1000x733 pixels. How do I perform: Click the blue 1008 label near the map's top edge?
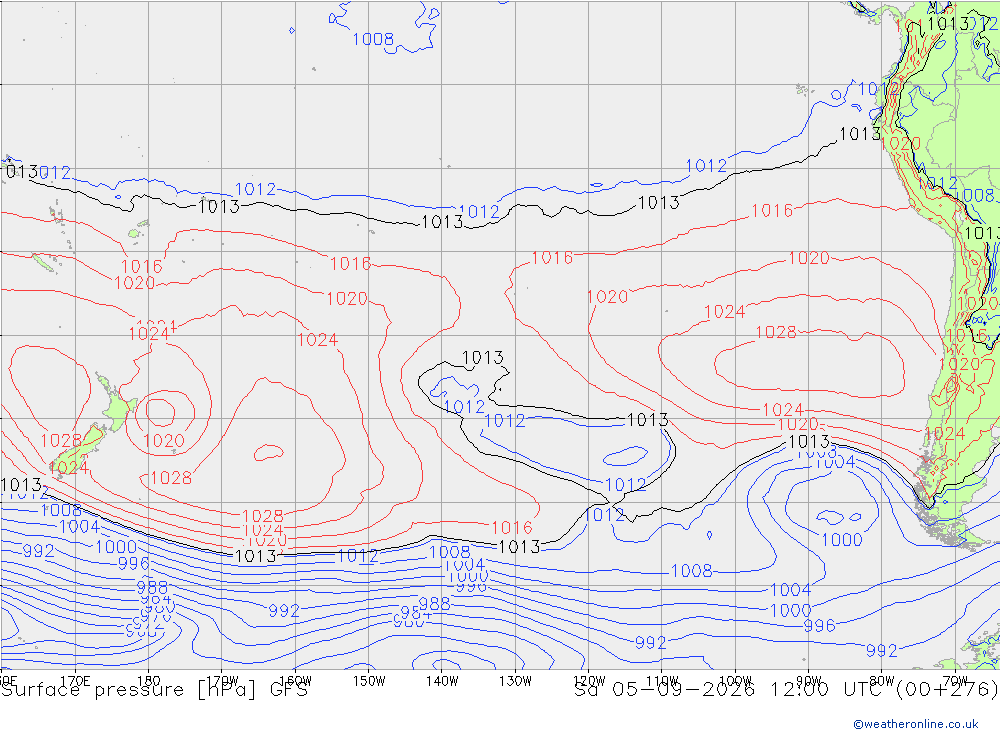pos(373,40)
